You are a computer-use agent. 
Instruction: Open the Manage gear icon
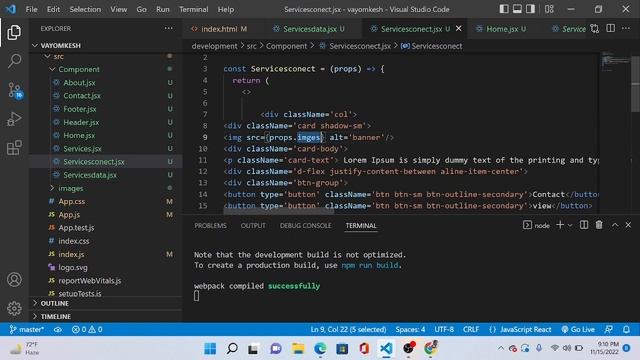(14, 308)
